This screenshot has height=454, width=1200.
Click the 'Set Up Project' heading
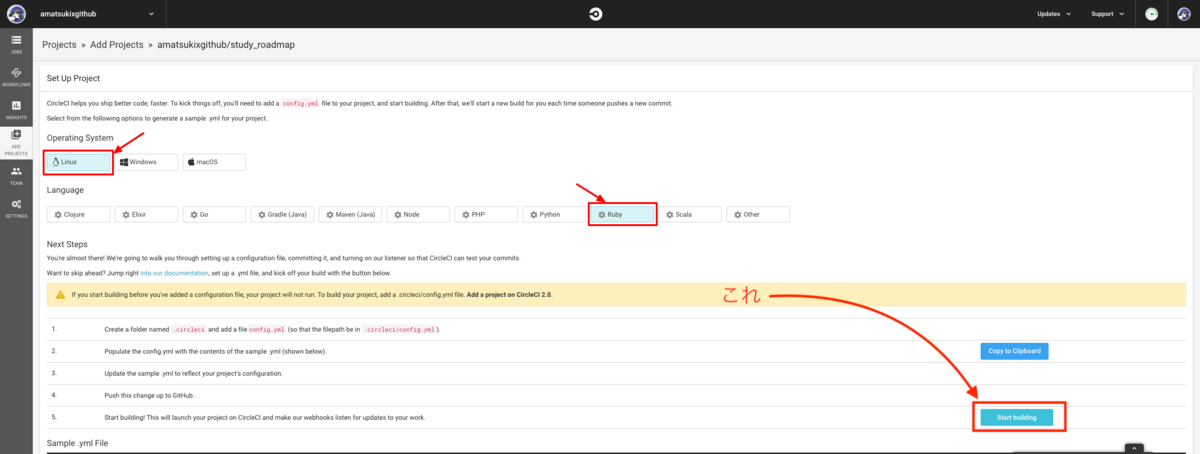point(73,78)
